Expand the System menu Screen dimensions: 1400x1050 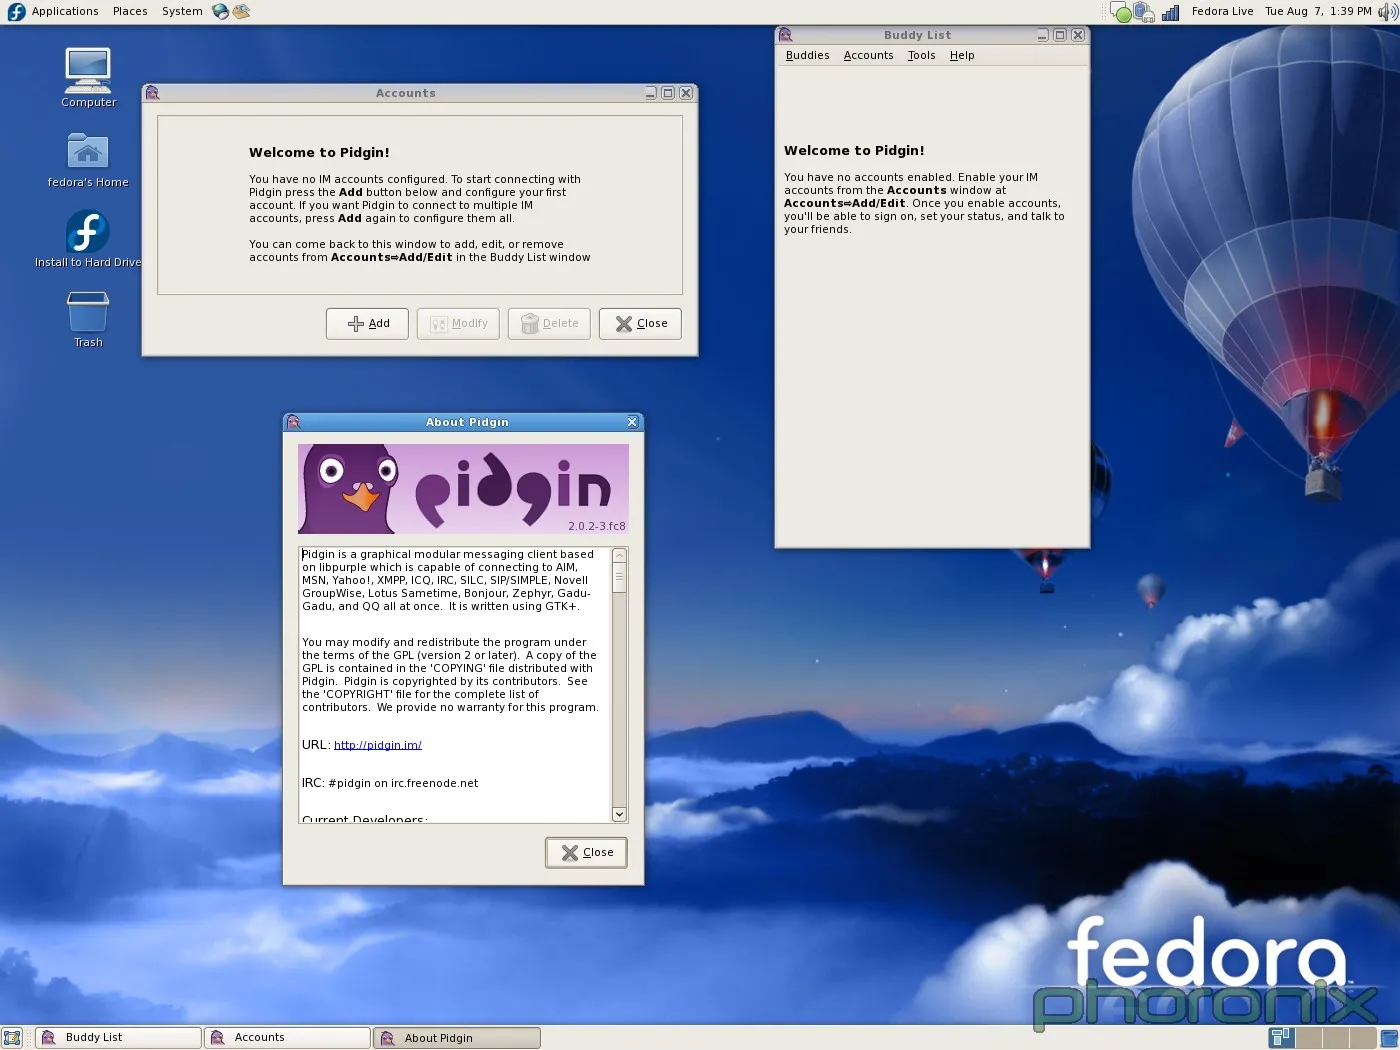182,11
